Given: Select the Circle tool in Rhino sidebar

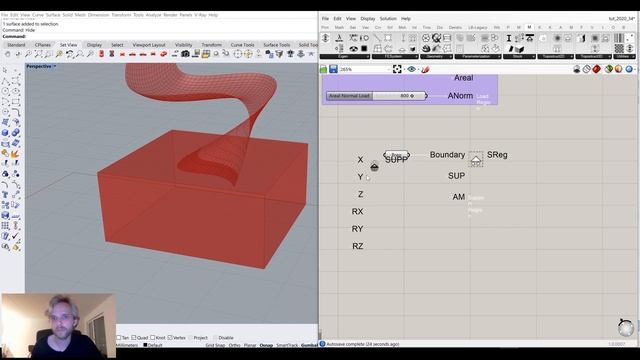Looking at the screenshot, I should [x=5, y=91].
